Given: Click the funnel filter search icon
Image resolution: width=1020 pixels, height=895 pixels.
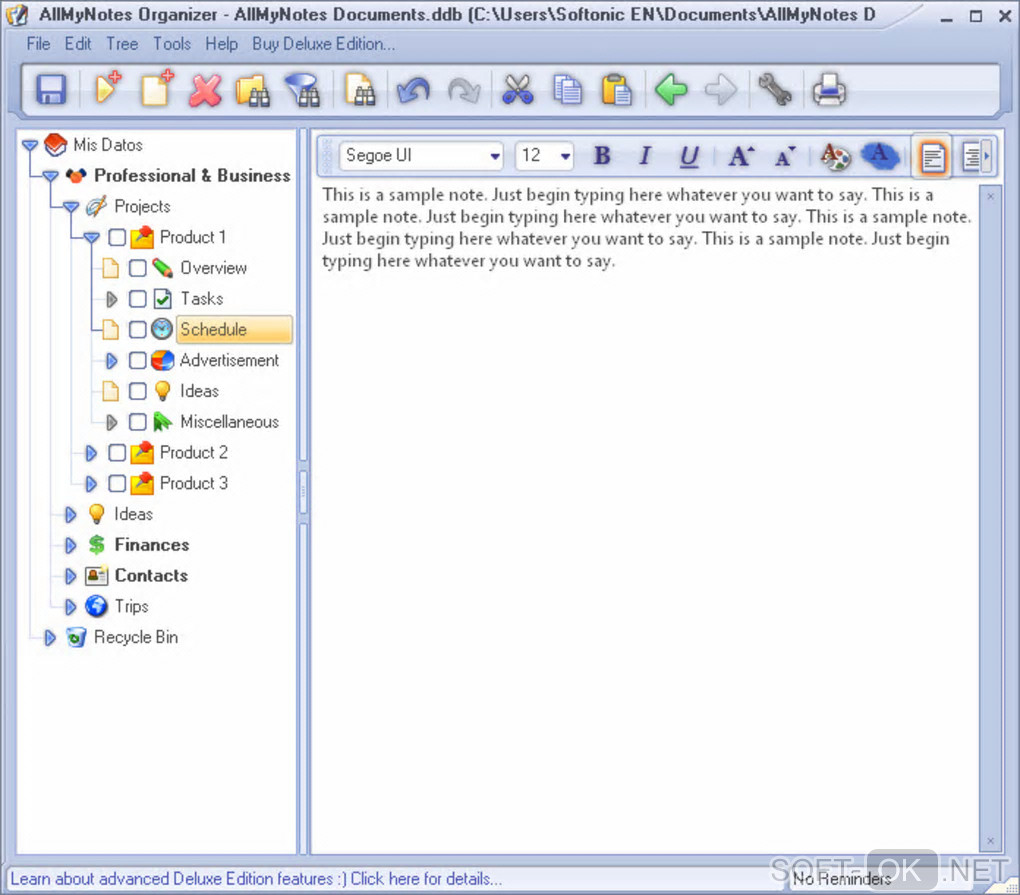Looking at the screenshot, I should tap(302, 90).
